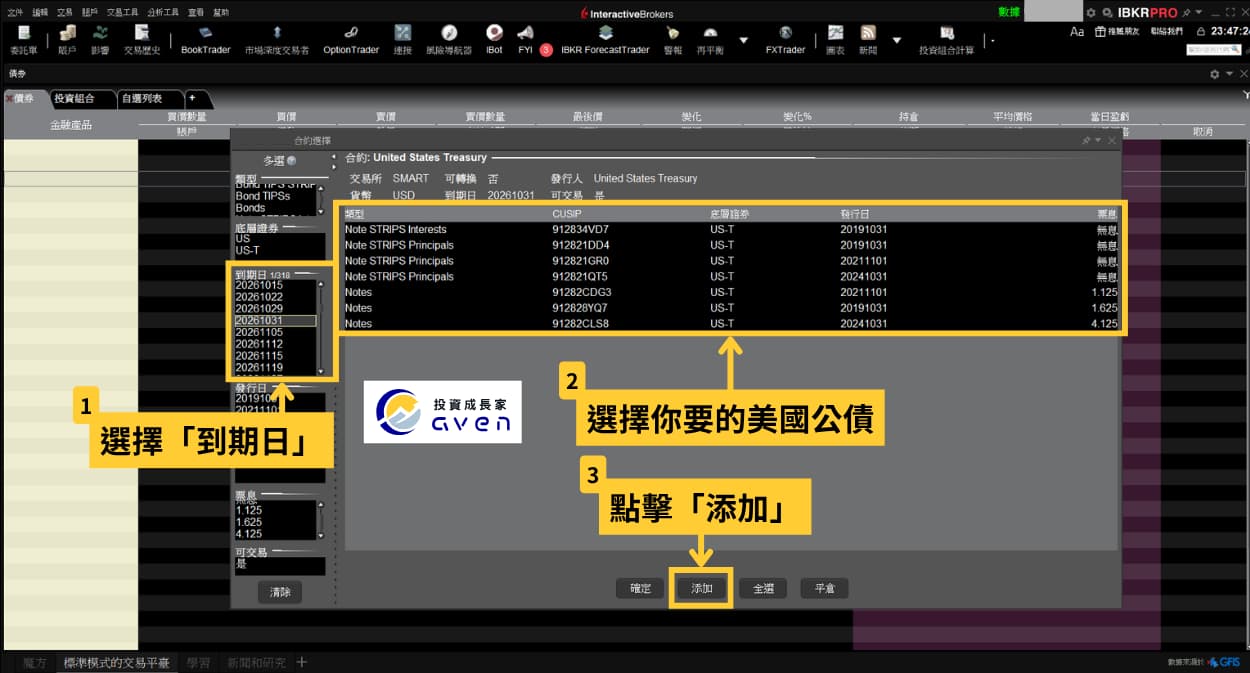Add a new workspace with bottom plus
Viewport: 1250px width, 673px height.
coord(302,662)
